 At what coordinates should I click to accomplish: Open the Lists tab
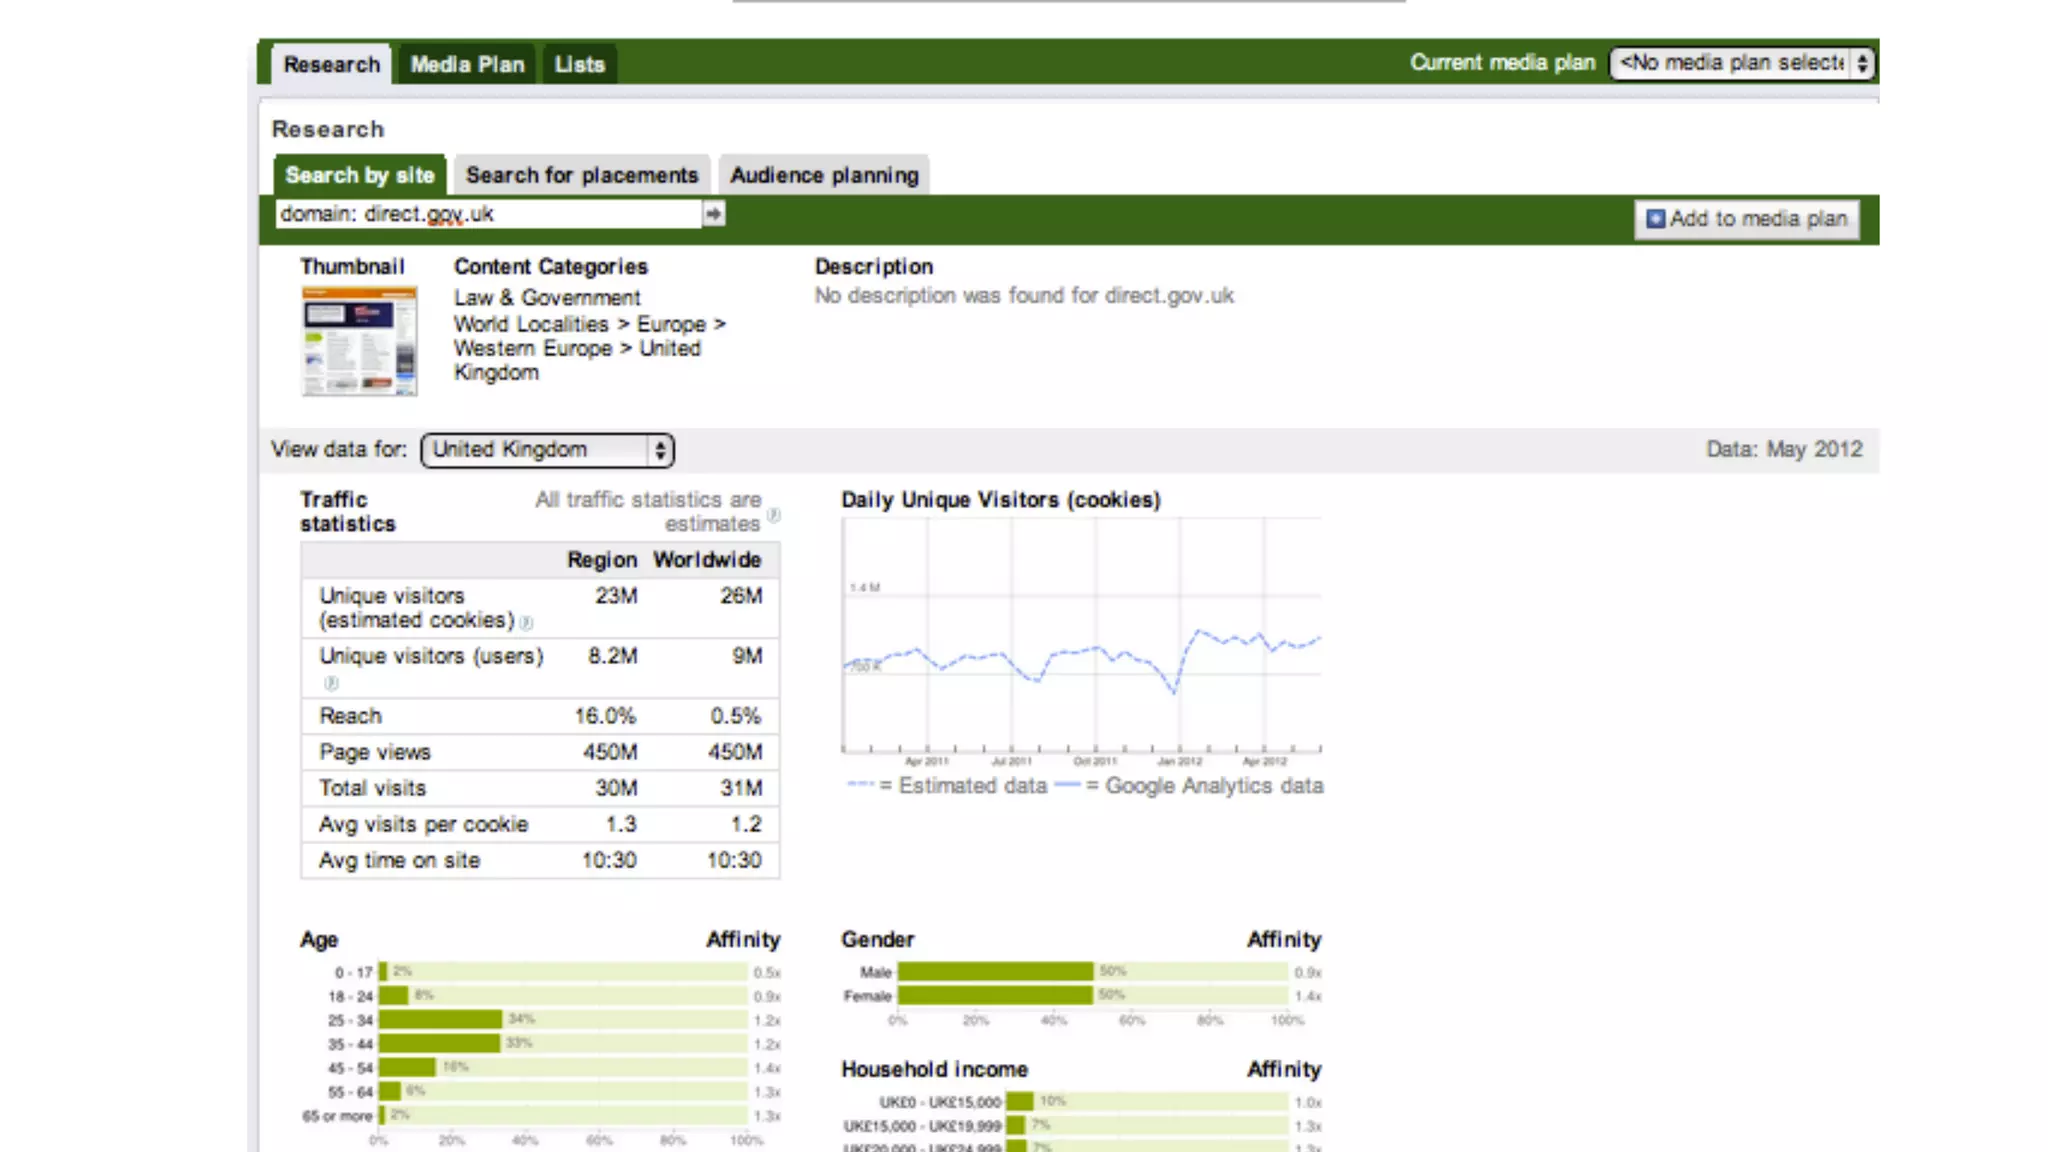[x=579, y=65]
